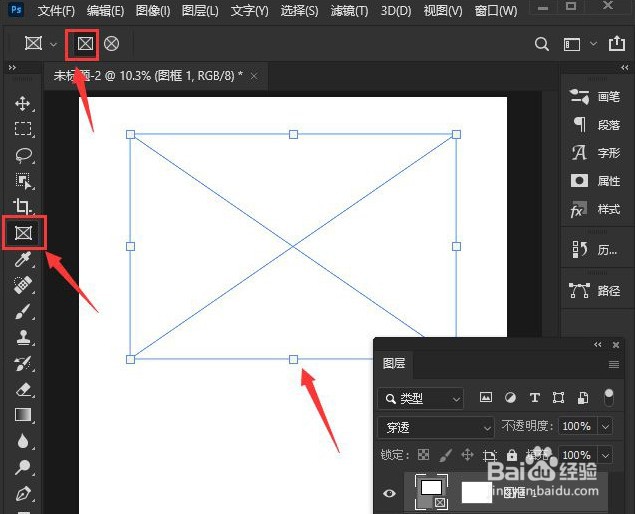This screenshot has width=635, height=514.
Task: Toggle pixel layer filter
Action: coord(486,398)
